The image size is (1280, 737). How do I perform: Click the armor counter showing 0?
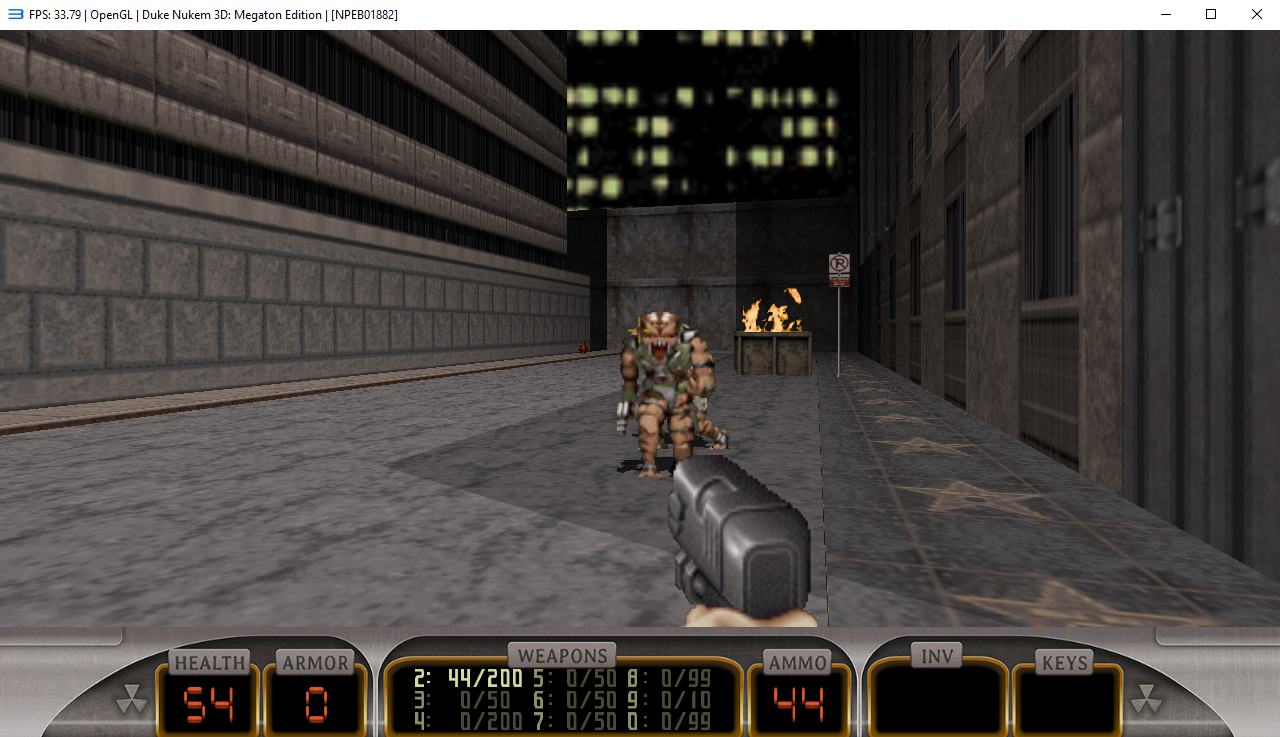316,704
